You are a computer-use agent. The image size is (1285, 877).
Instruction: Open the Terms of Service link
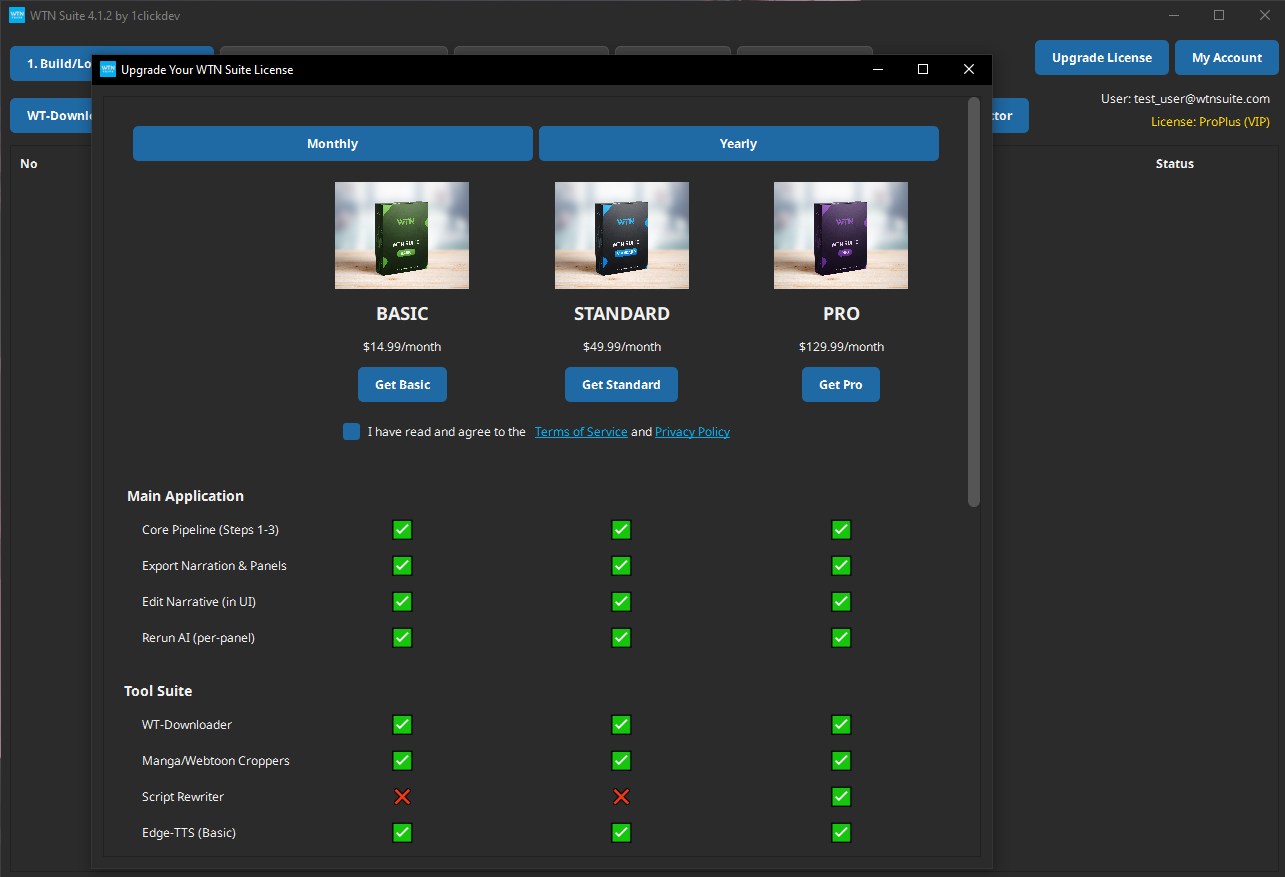[581, 431]
